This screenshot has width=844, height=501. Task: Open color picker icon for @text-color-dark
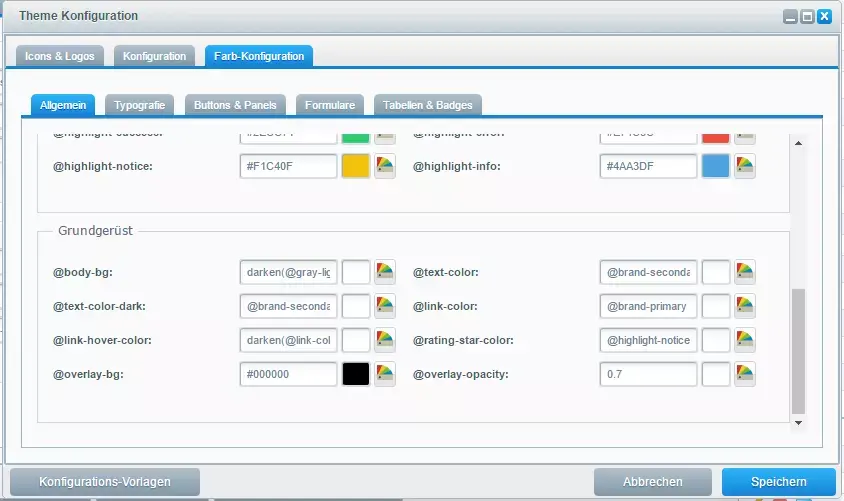[385, 306]
